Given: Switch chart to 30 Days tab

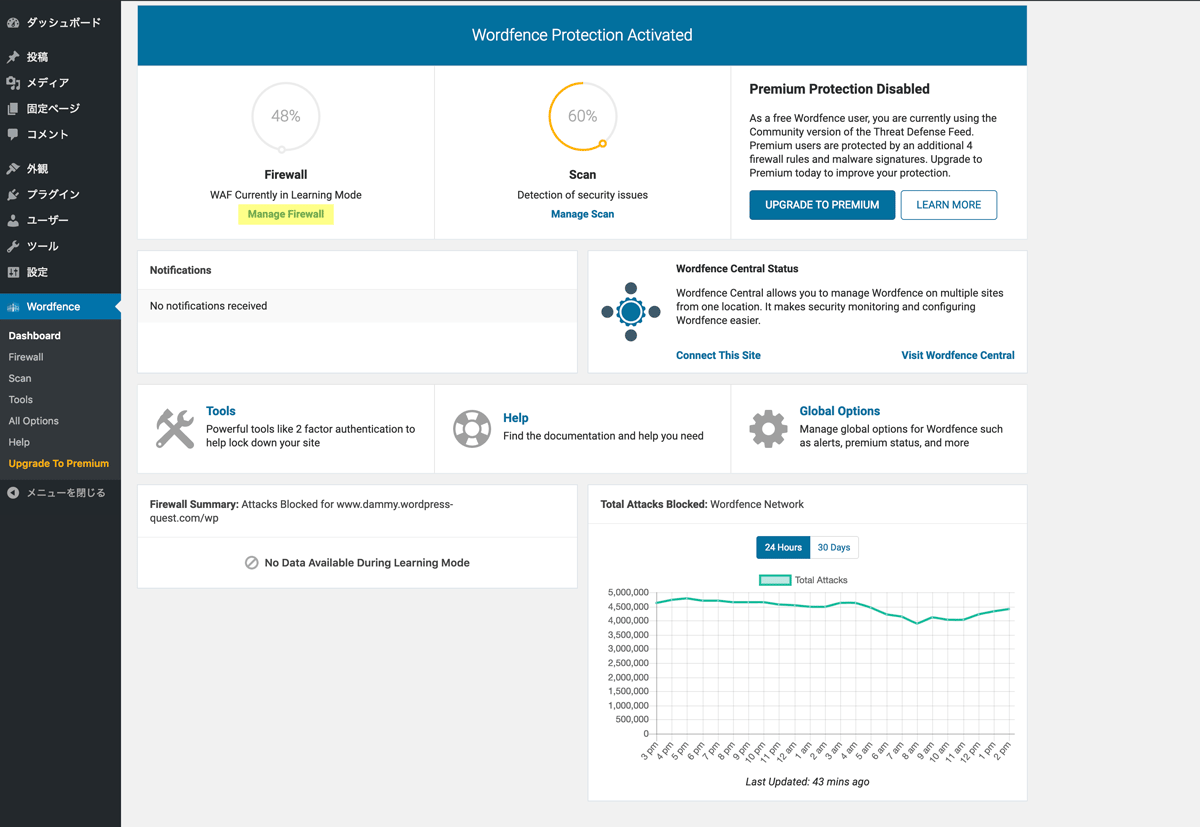Looking at the screenshot, I should pos(834,547).
